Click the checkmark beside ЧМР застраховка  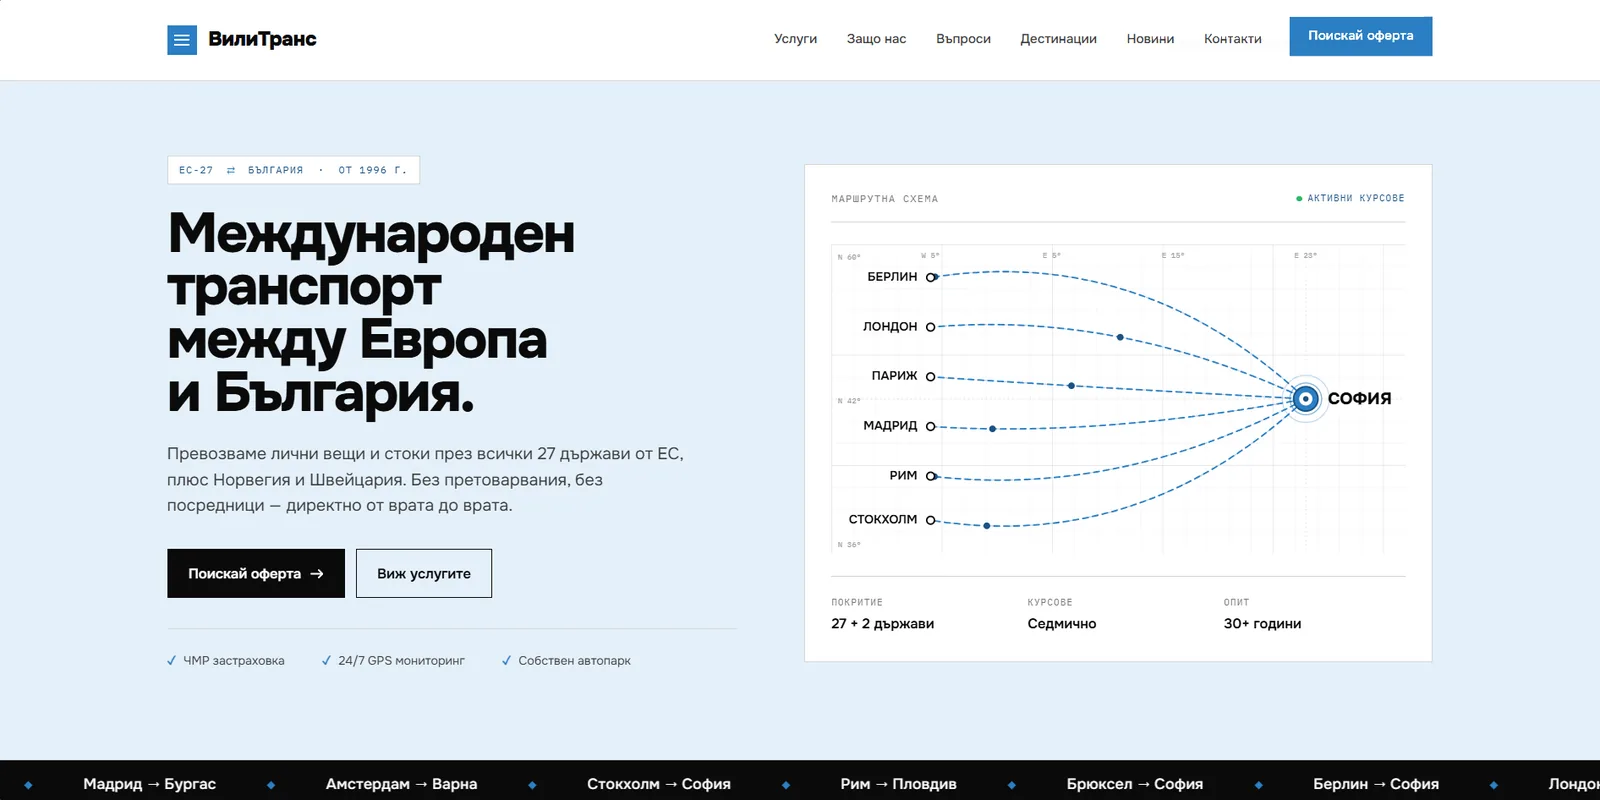[172, 660]
